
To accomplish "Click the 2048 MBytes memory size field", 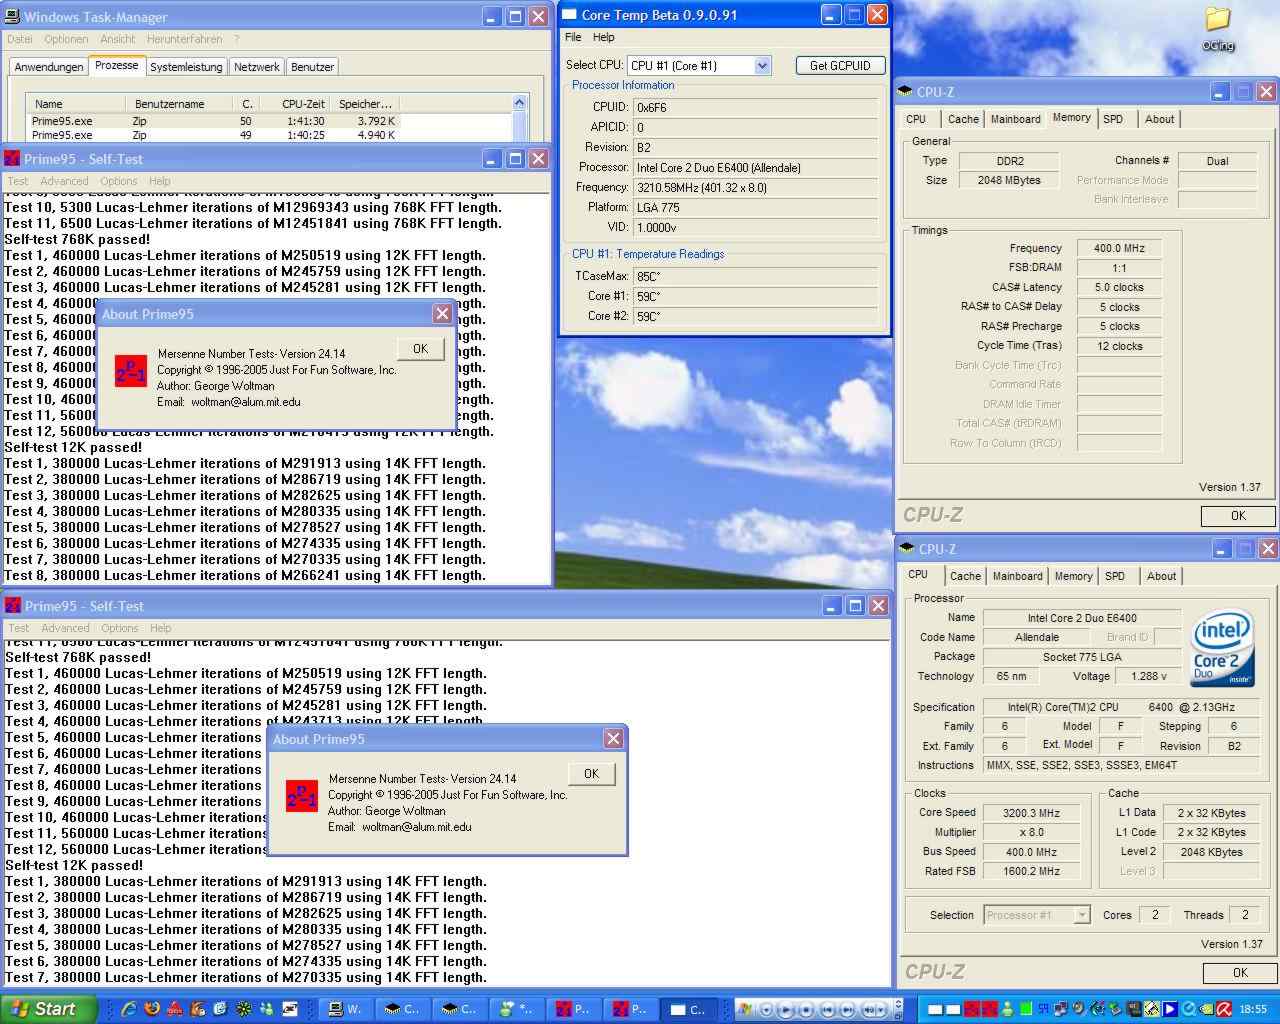I will (x=1009, y=180).
